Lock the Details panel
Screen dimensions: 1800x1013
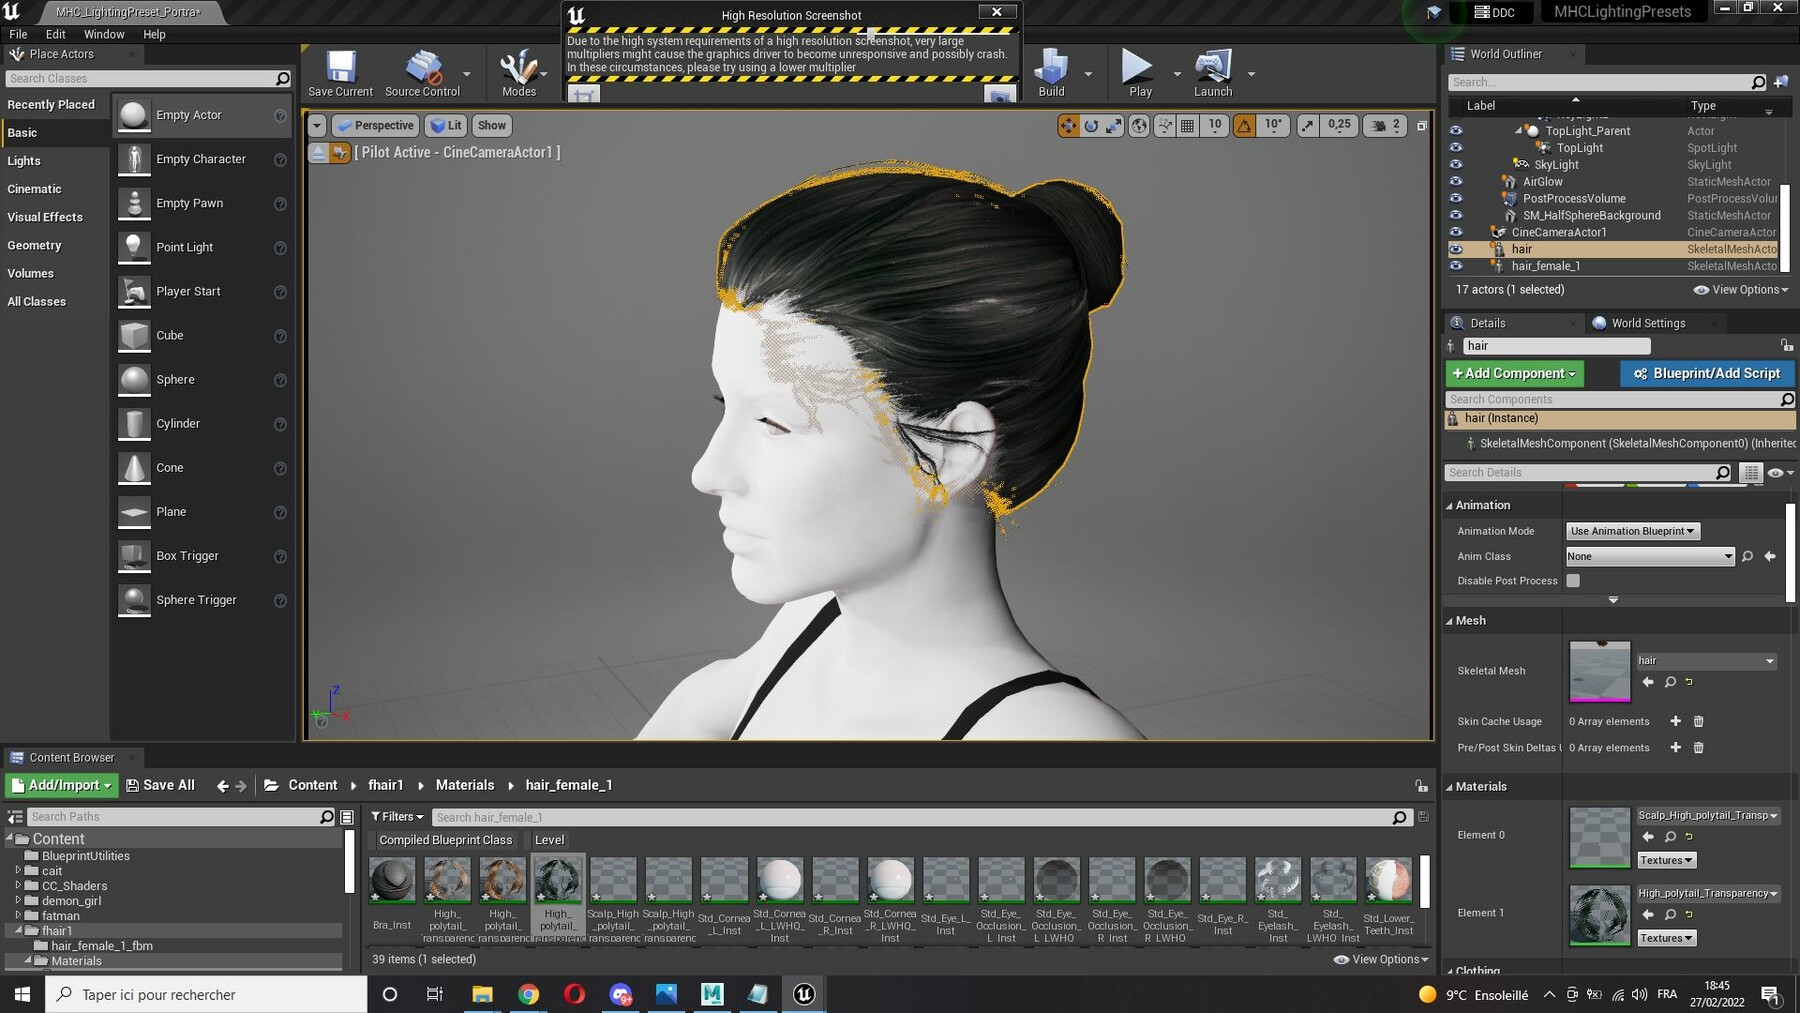[x=1786, y=345]
